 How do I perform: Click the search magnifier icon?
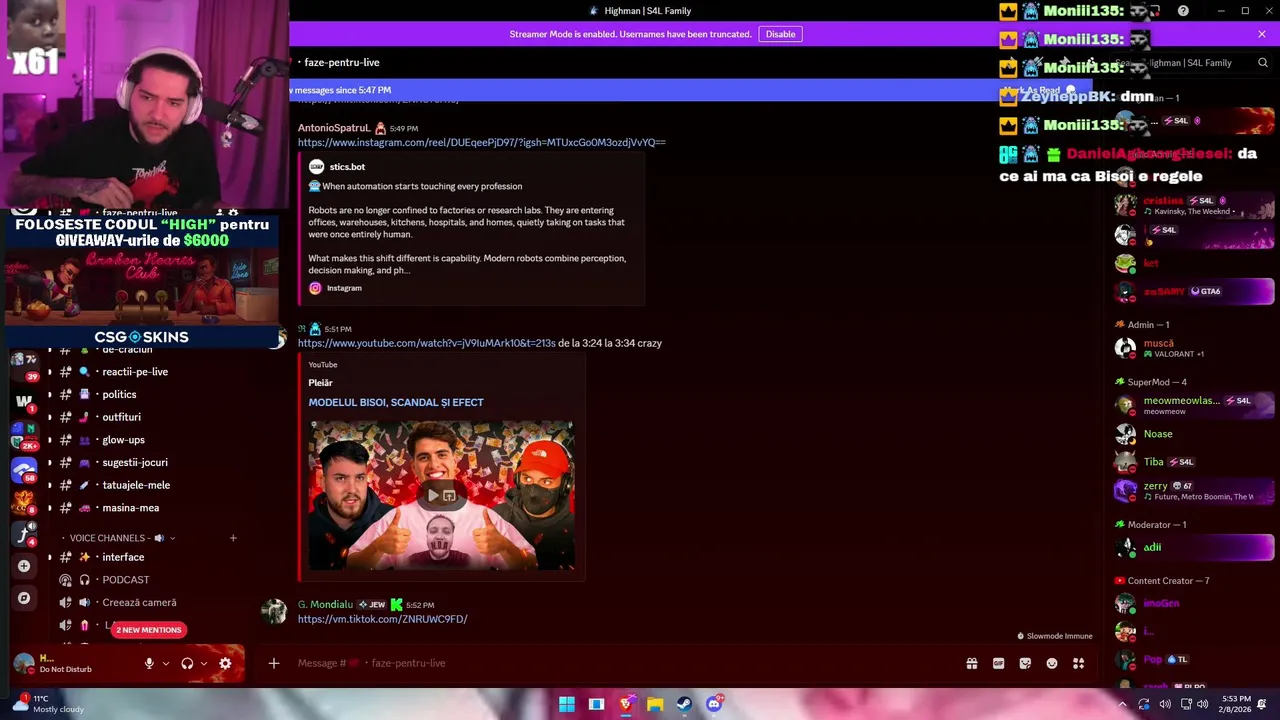tap(1263, 63)
